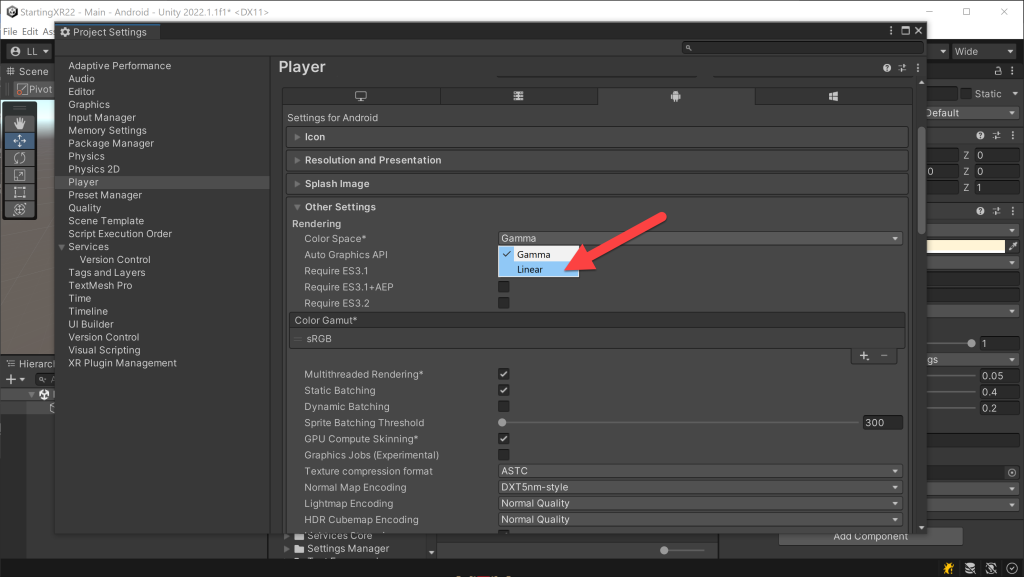Open the color eyedropper in Inspector

pos(1012,246)
